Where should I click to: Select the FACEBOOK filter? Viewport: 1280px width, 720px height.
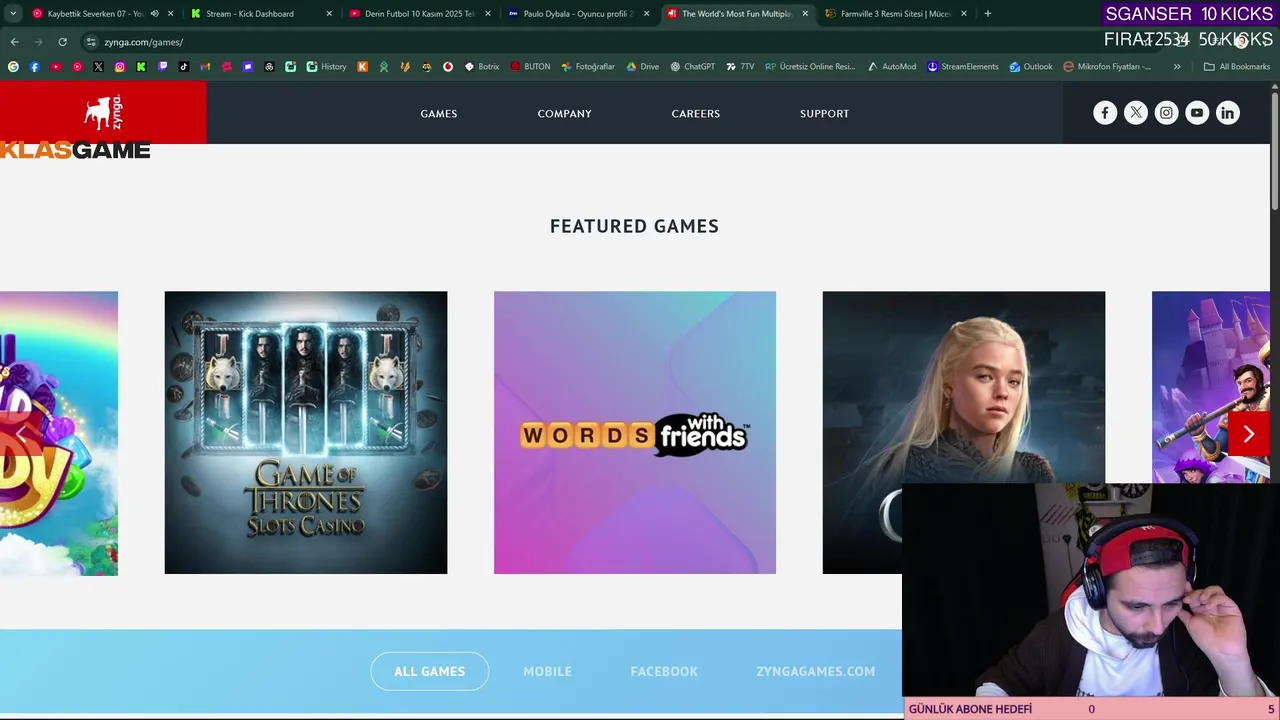pyautogui.click(x=664, y=671)
